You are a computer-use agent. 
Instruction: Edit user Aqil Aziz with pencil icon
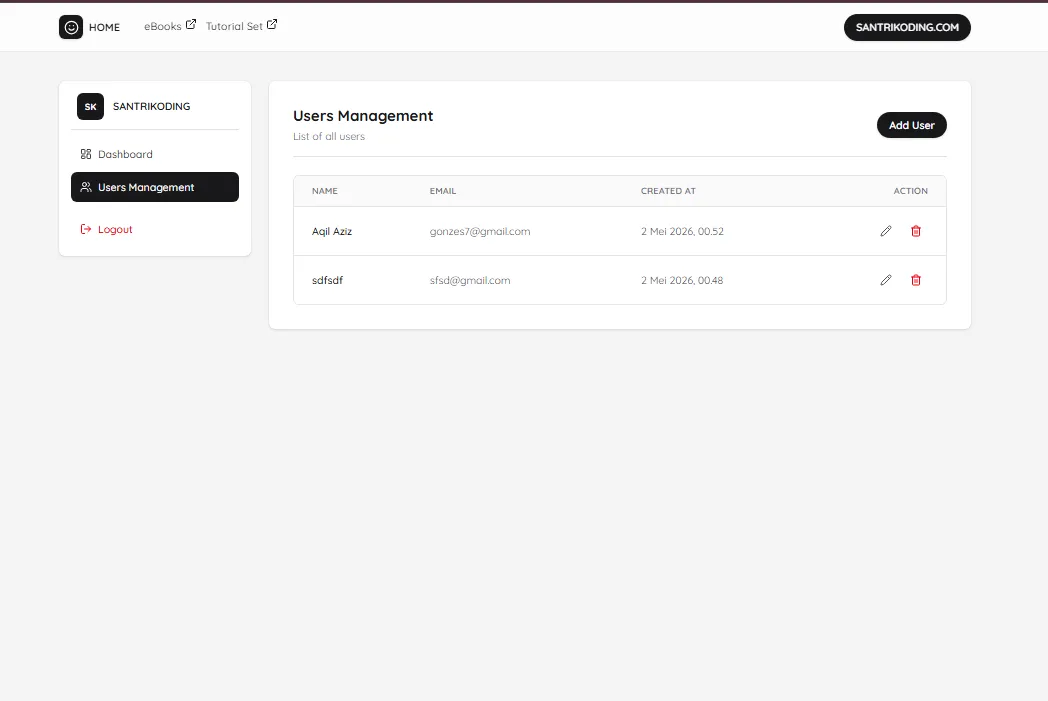(886, 231)
